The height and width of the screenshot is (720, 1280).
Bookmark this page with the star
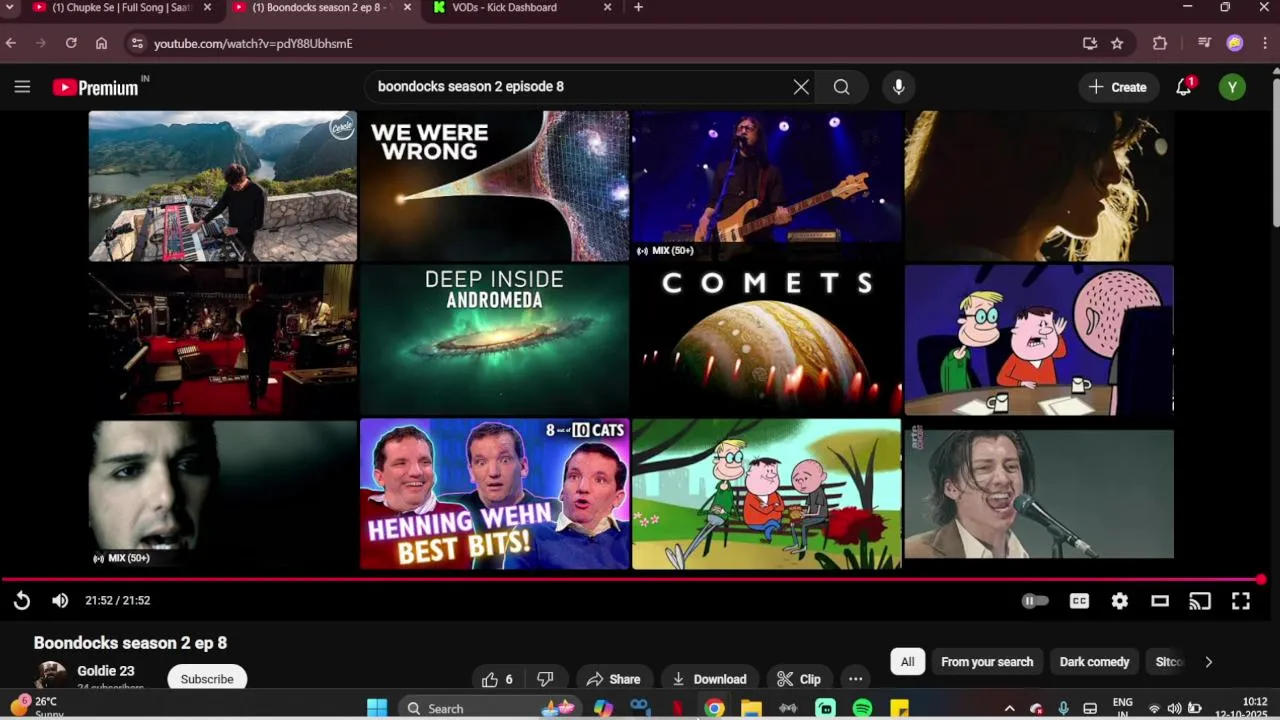pyautogui.click(x=1117, y=43)
